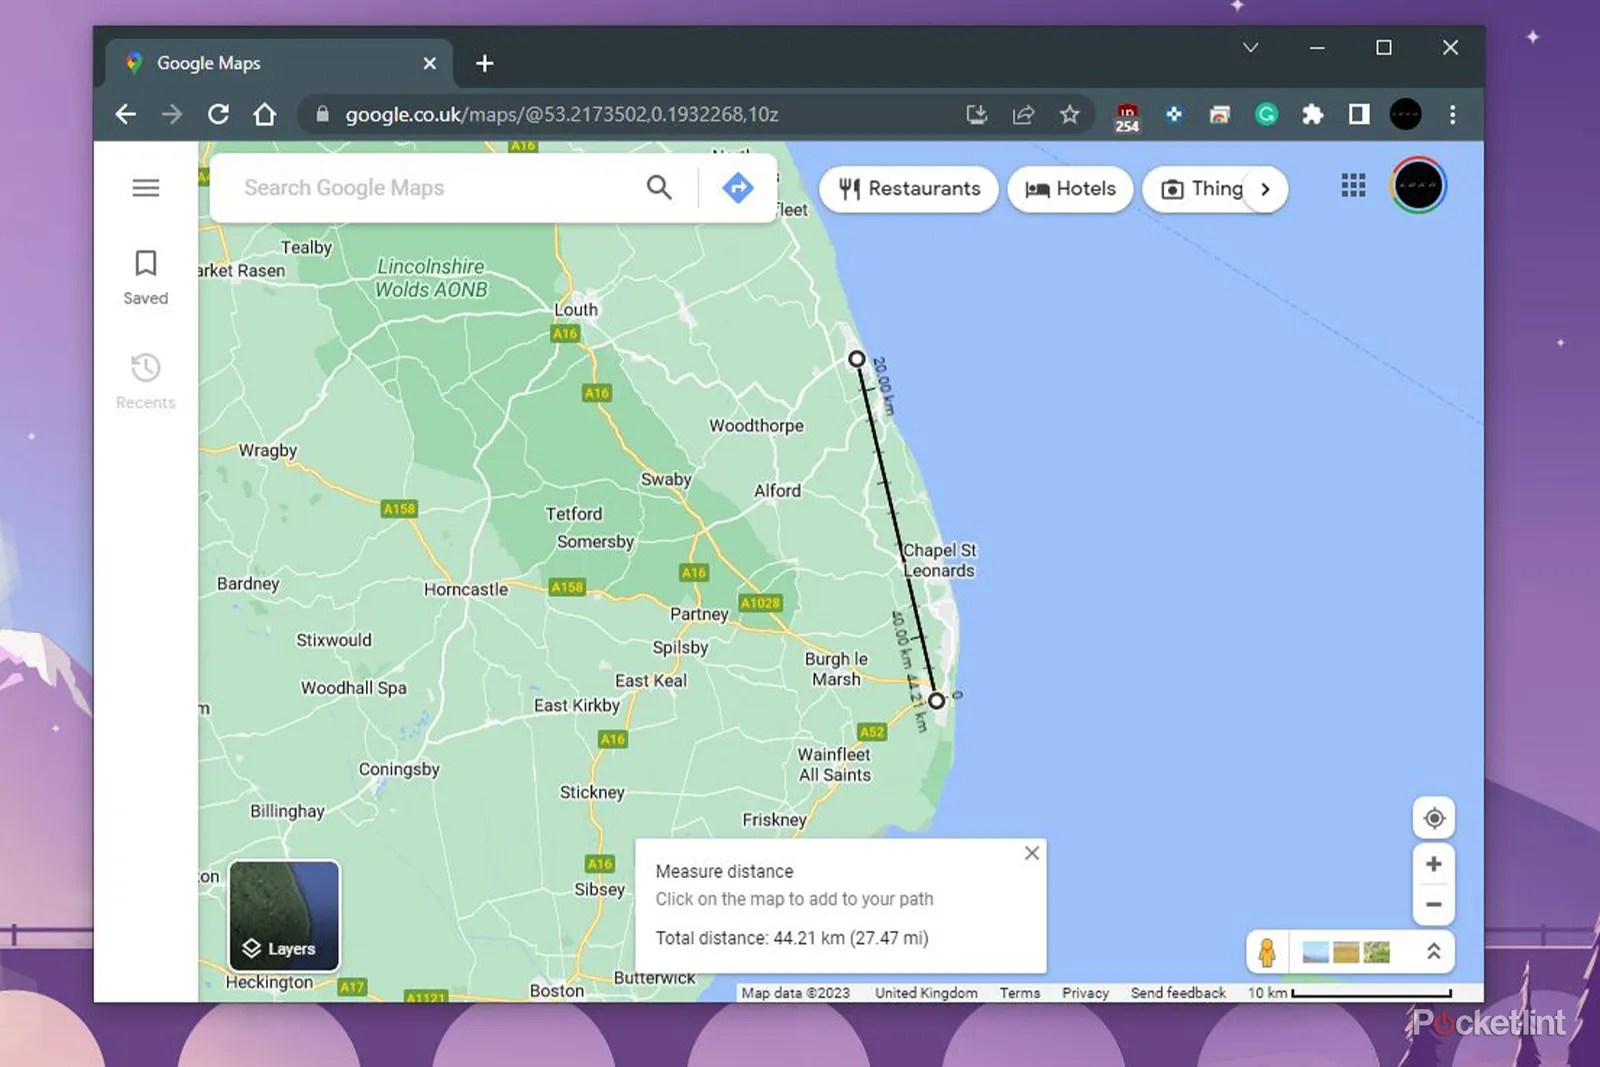1600x1067 pixels.
Task: Open Saved places from the sidebar
Action: [145, 275]
